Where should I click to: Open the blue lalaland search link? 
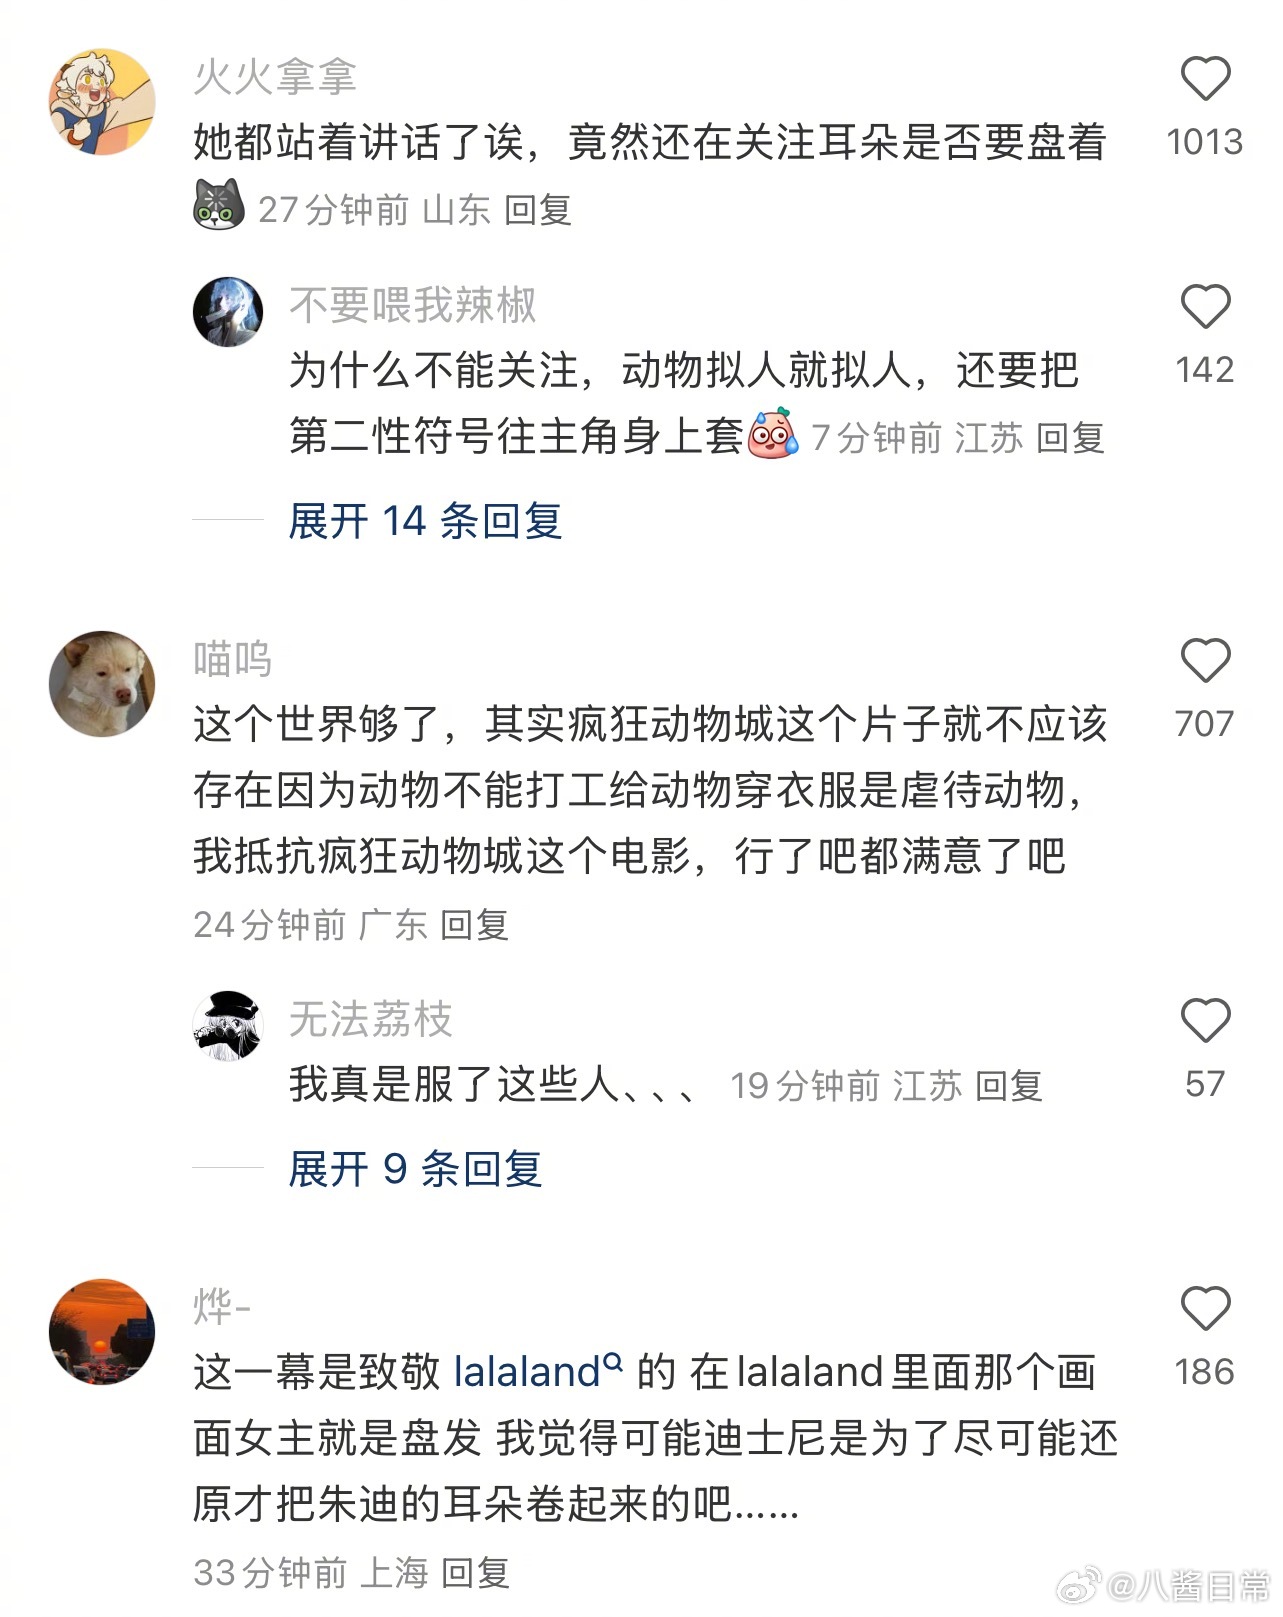pyautogui.click(x=527, y=1372)
